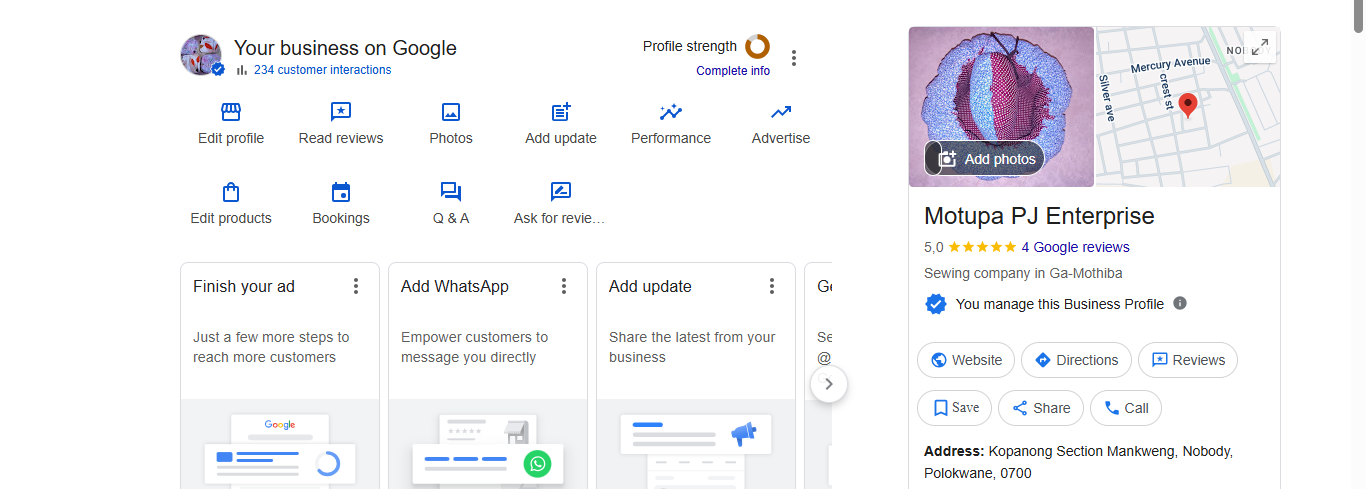Screen dimensions: 1366x489
Task: Open the Edit profile storefront icon
Action: [231, 112]
